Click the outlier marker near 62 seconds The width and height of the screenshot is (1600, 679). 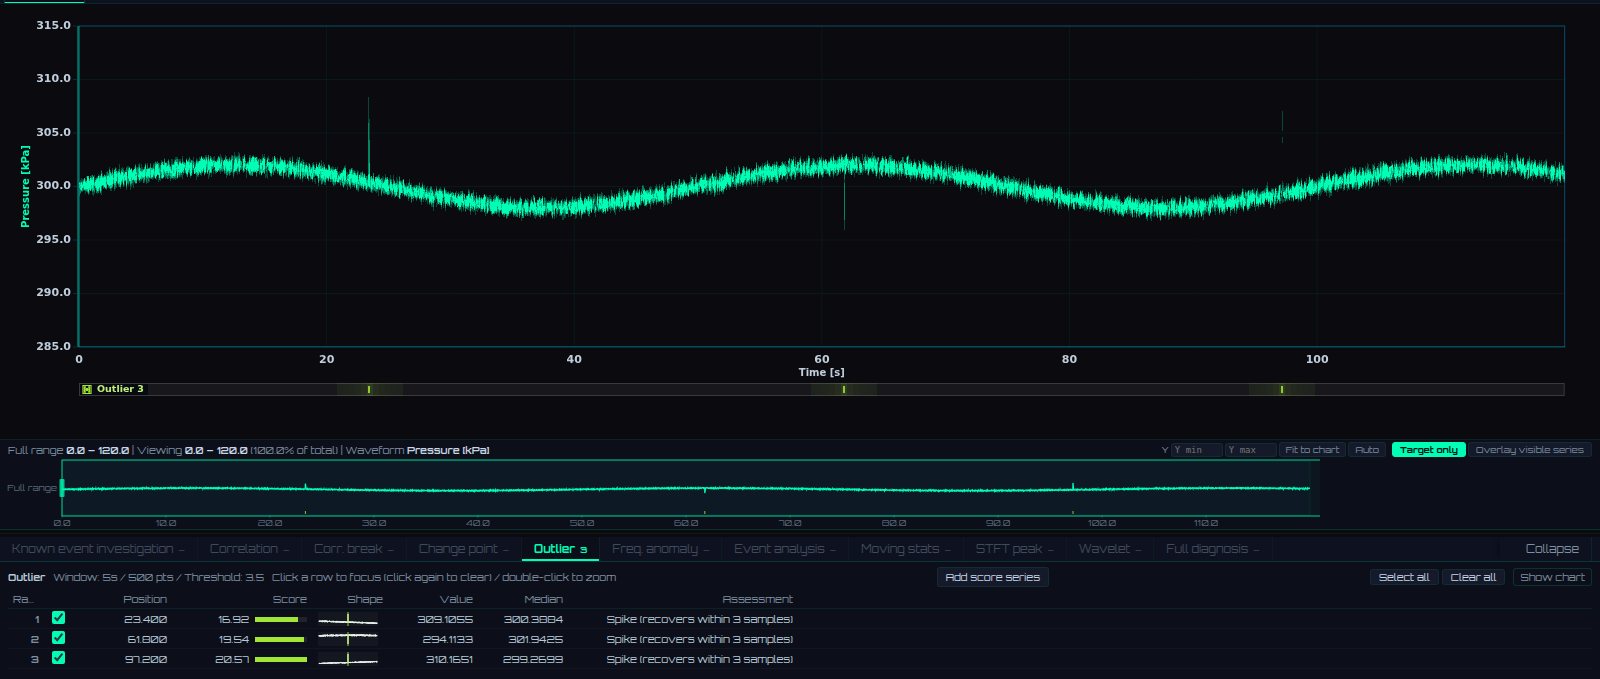tap(844, 389)
